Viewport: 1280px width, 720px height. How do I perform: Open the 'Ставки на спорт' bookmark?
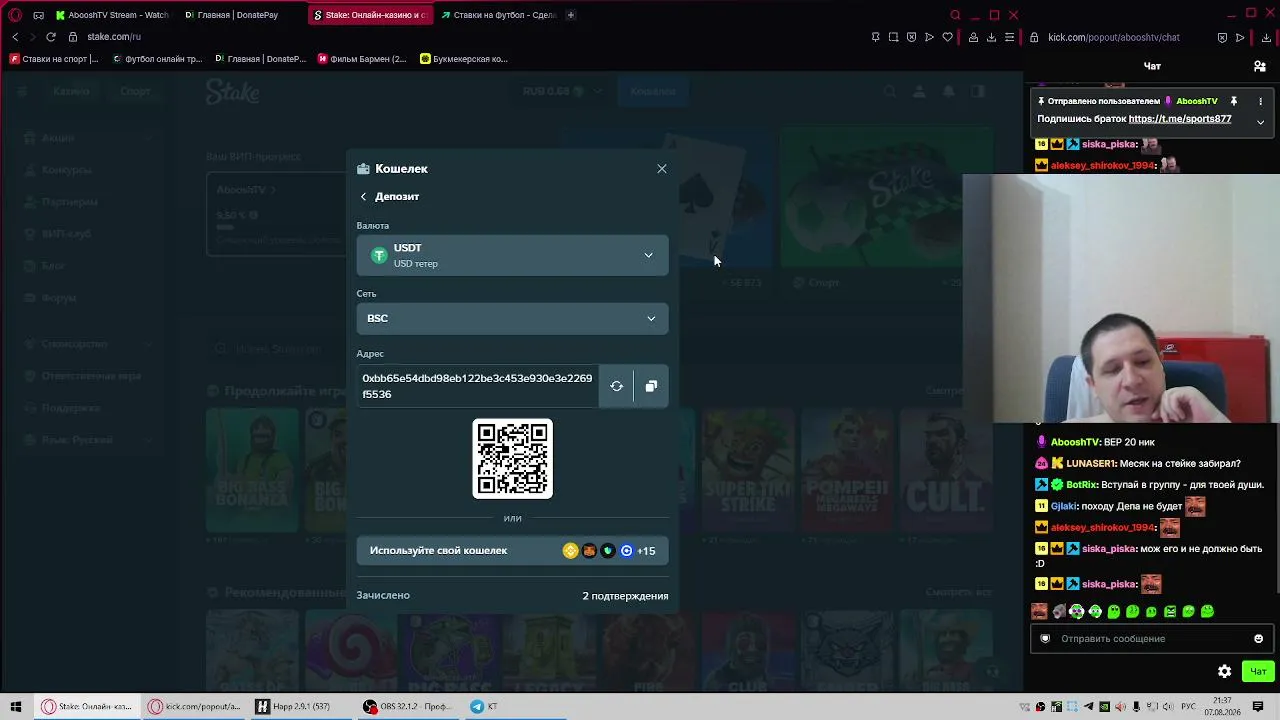click(55, 59)
